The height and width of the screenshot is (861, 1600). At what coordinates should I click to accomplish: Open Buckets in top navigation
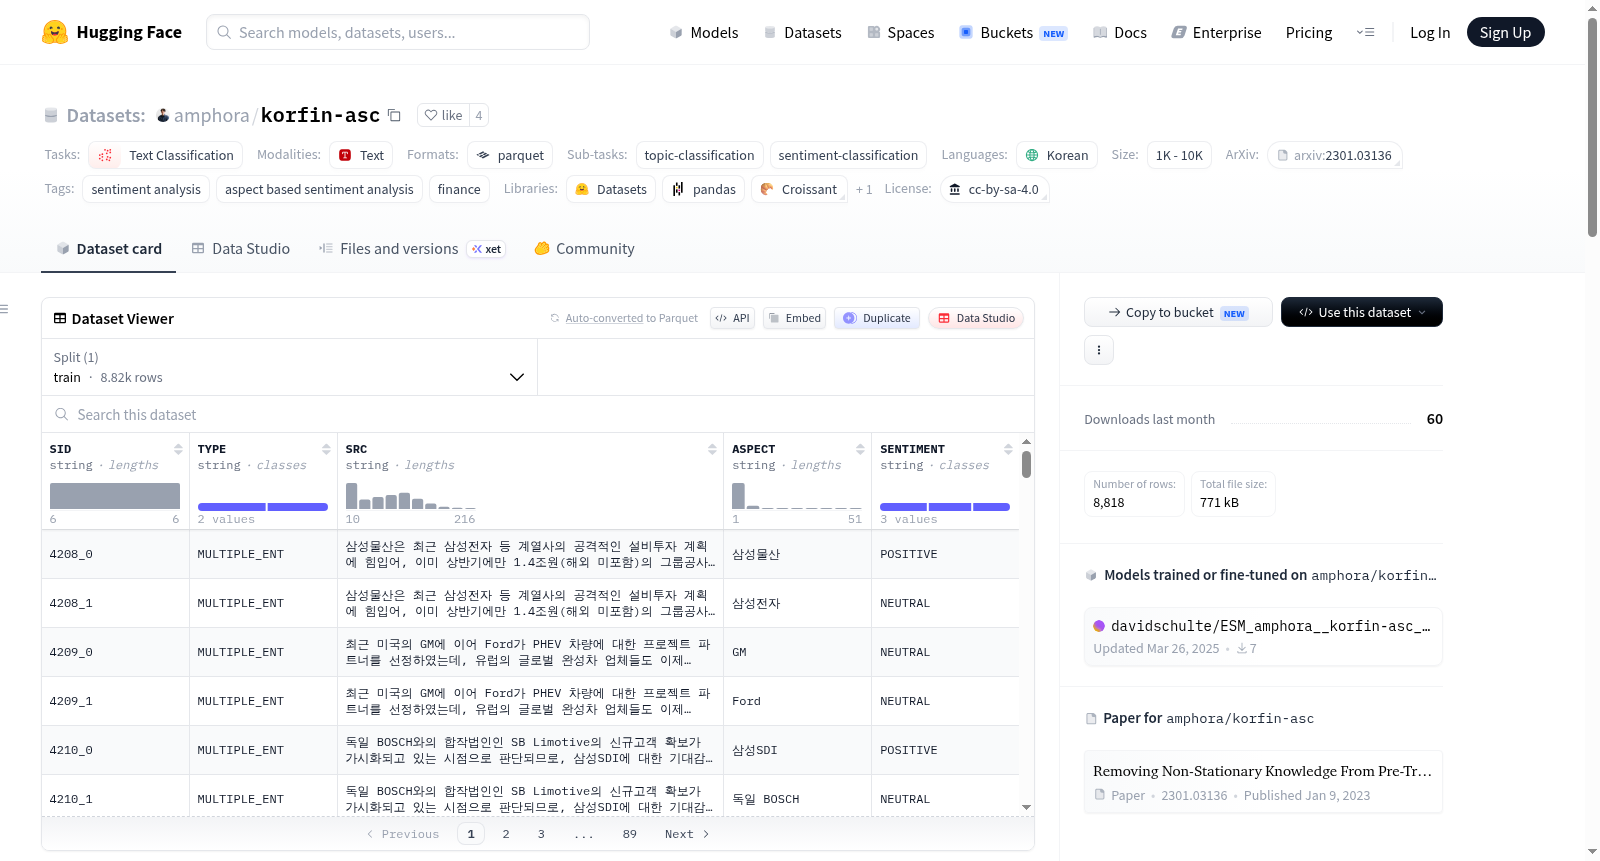coord(1013,32)
